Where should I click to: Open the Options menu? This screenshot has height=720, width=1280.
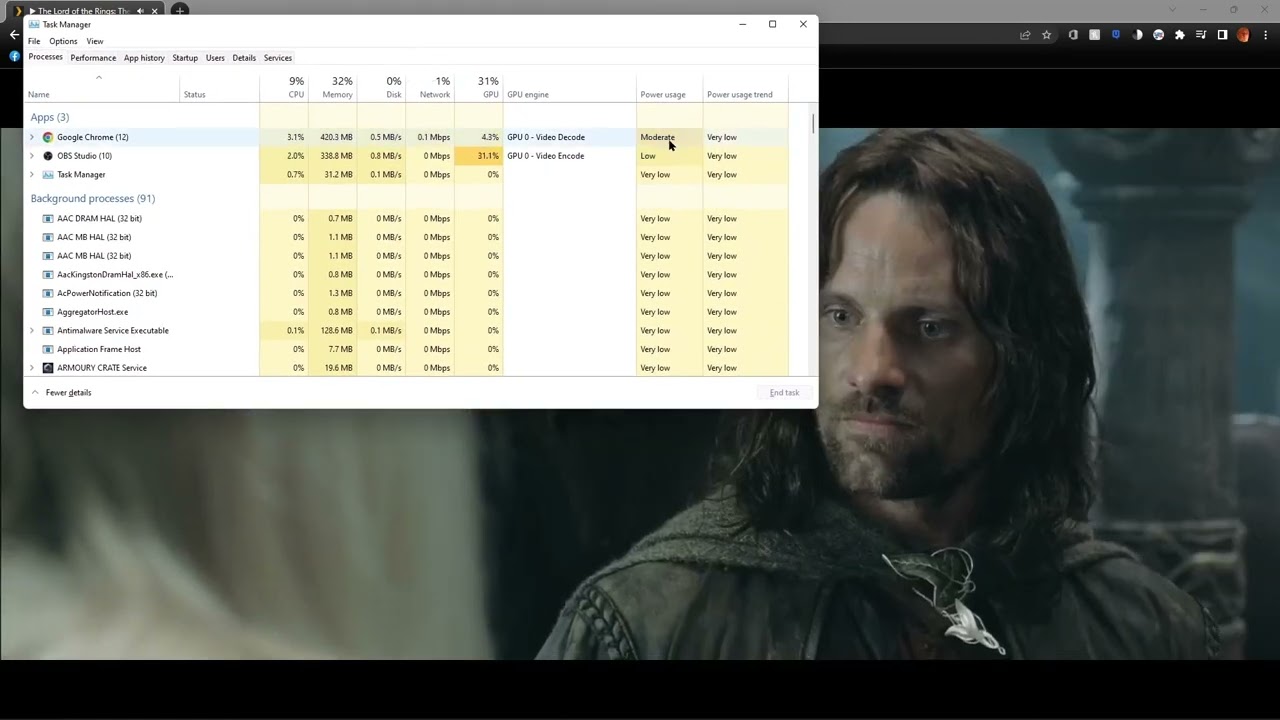click(63, 41)
